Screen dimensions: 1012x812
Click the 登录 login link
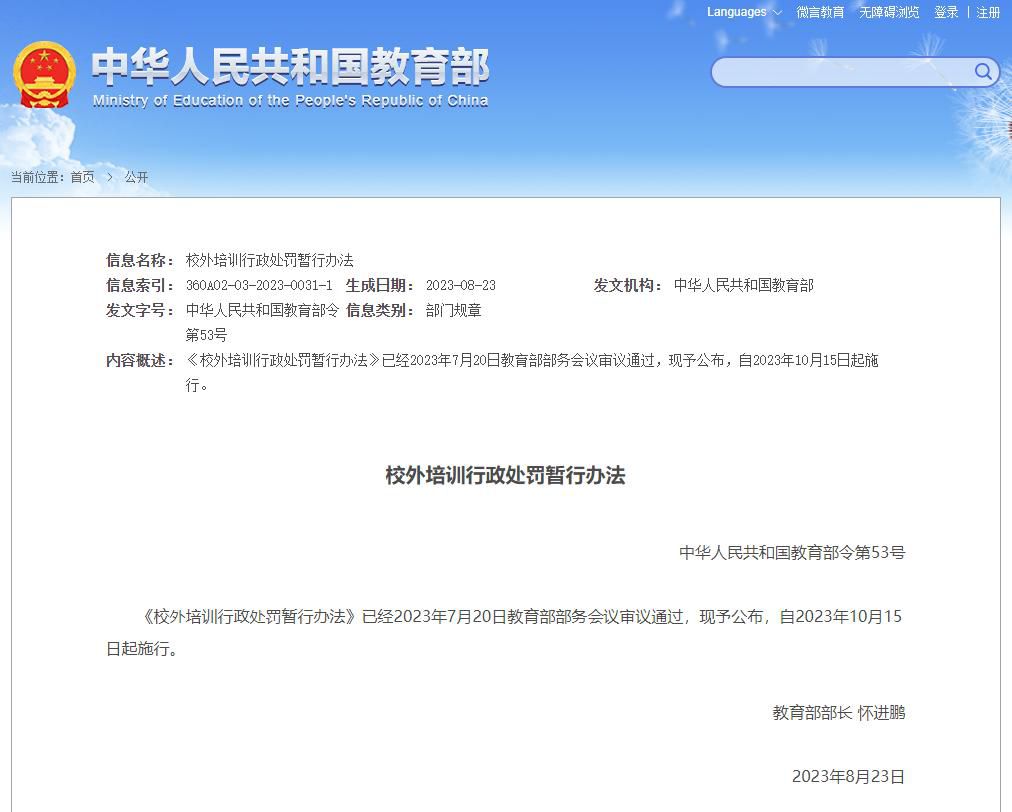[946, 12]
